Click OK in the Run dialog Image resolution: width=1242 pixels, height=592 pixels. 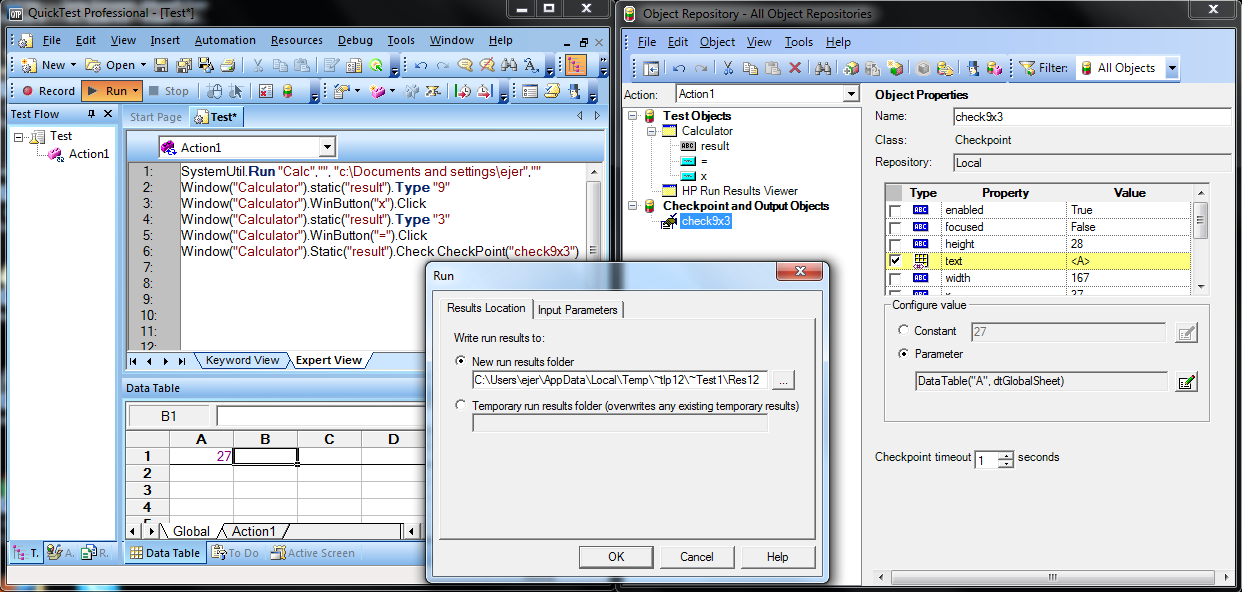(x=616, y=557)
